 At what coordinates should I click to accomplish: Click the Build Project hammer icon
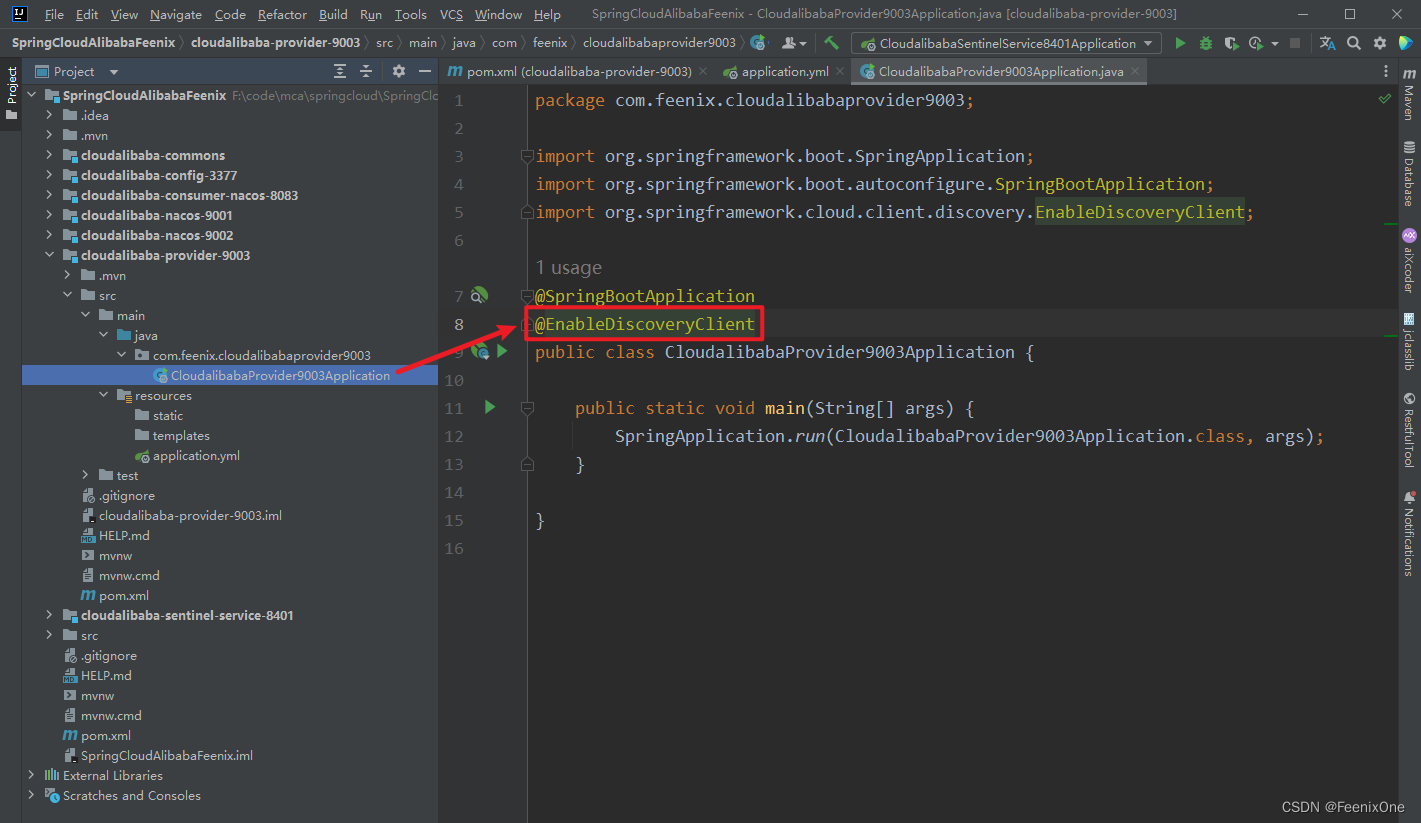coord(832,43)
